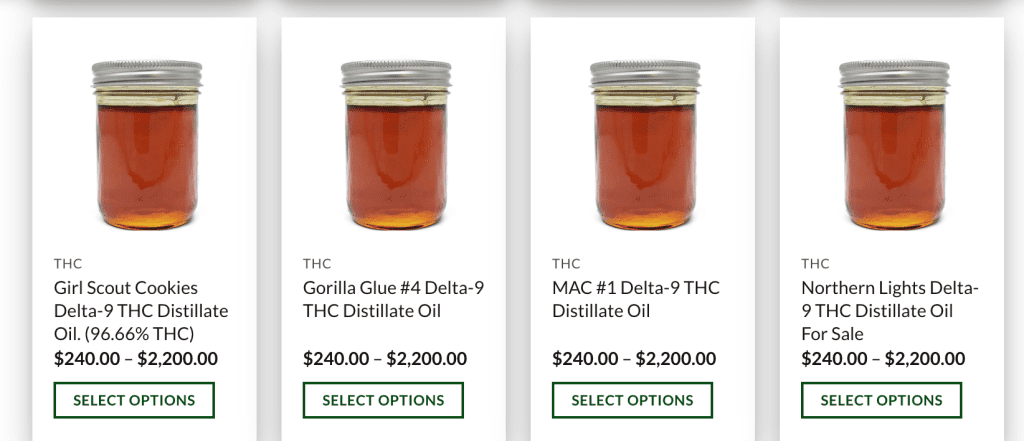Click Northern Lights Delta-9 Distillate Oil title
1024x441 pixels.
tap(889, 310)
